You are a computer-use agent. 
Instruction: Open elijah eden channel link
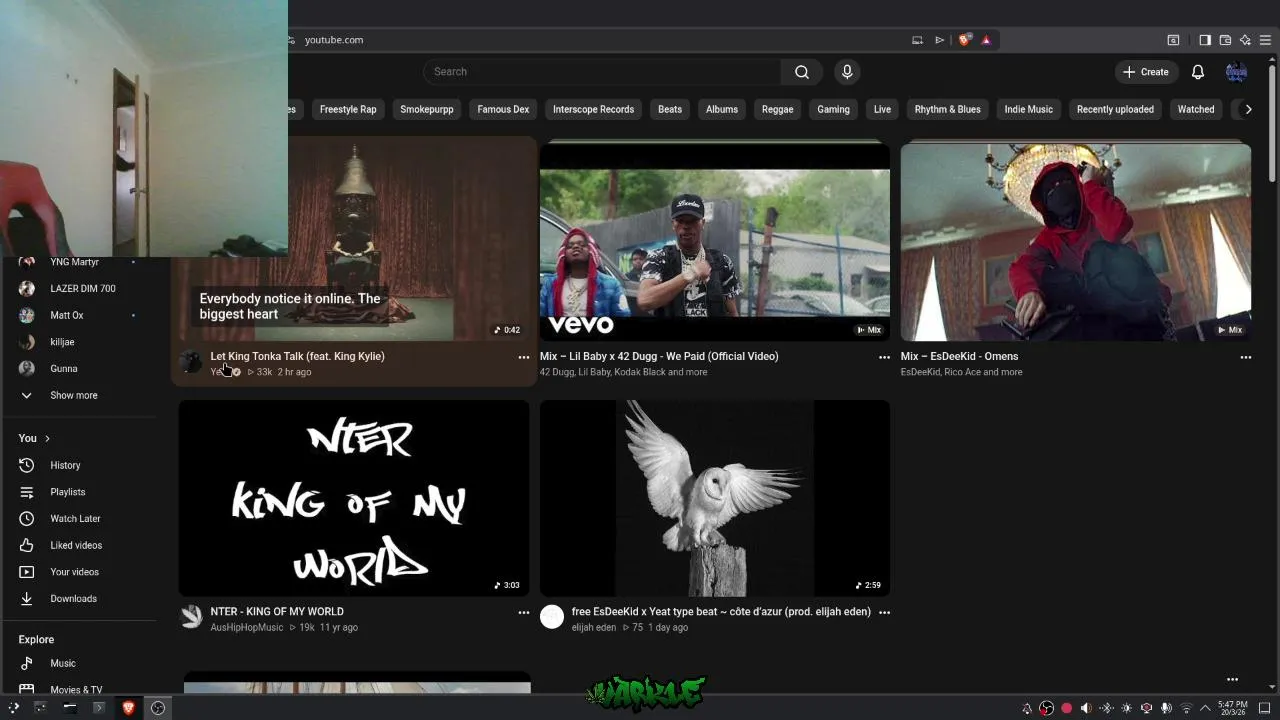coord(594,627)
